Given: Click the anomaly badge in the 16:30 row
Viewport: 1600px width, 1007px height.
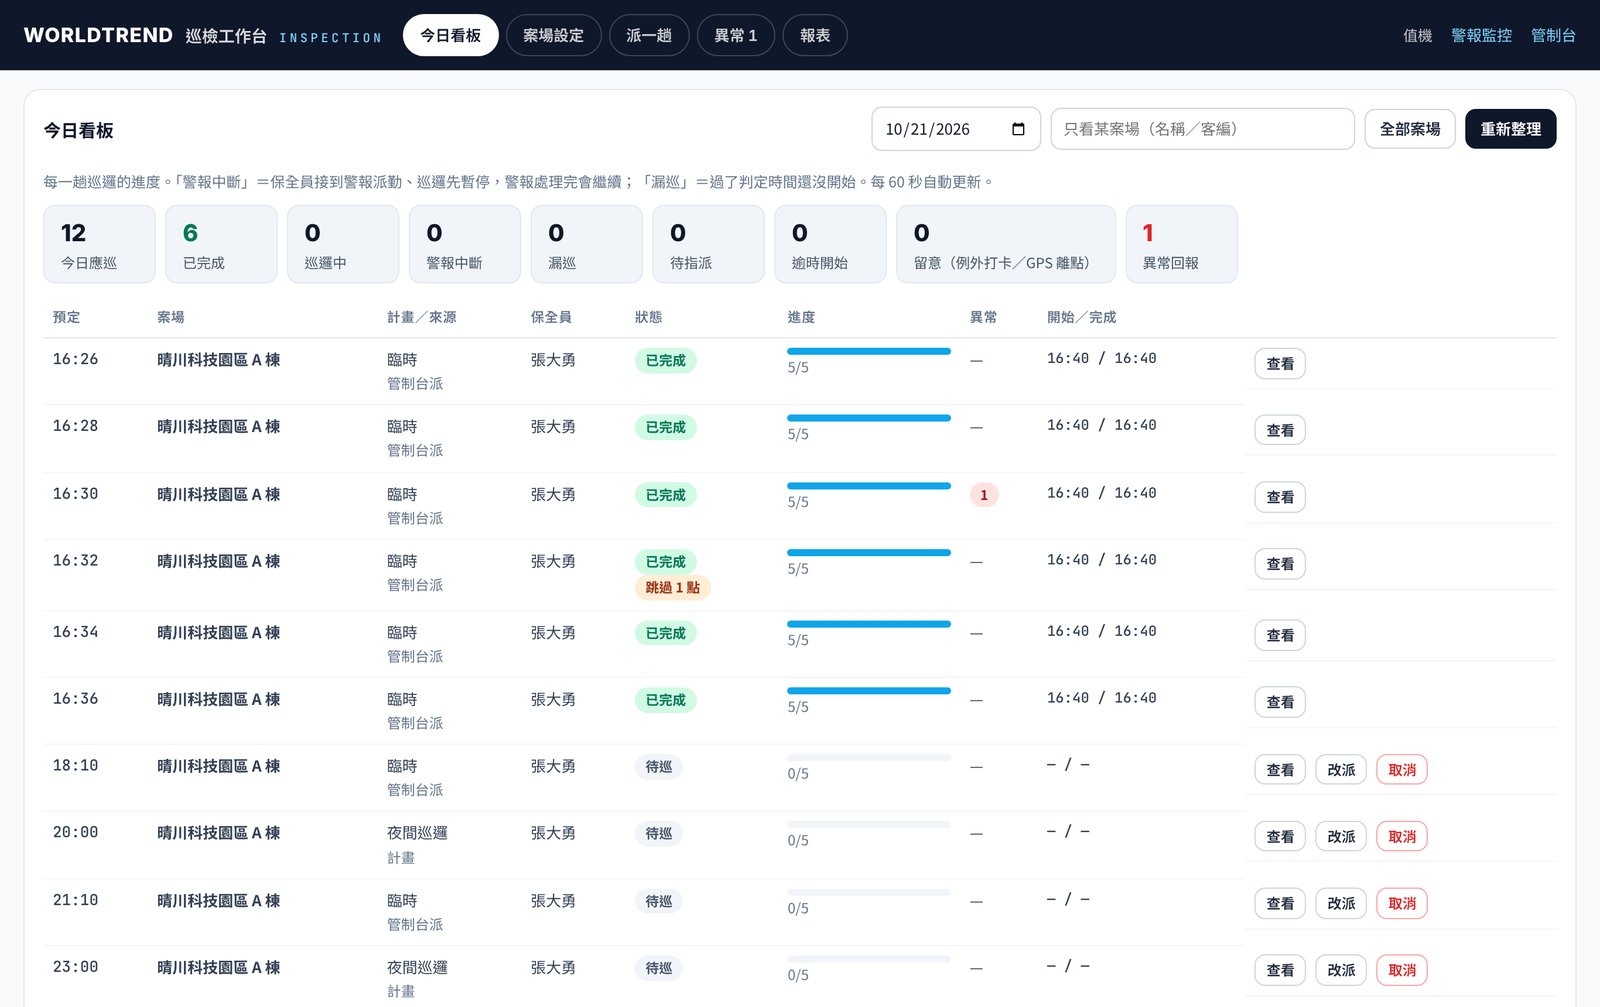Looking at the screenshot, I should (984, 495).
